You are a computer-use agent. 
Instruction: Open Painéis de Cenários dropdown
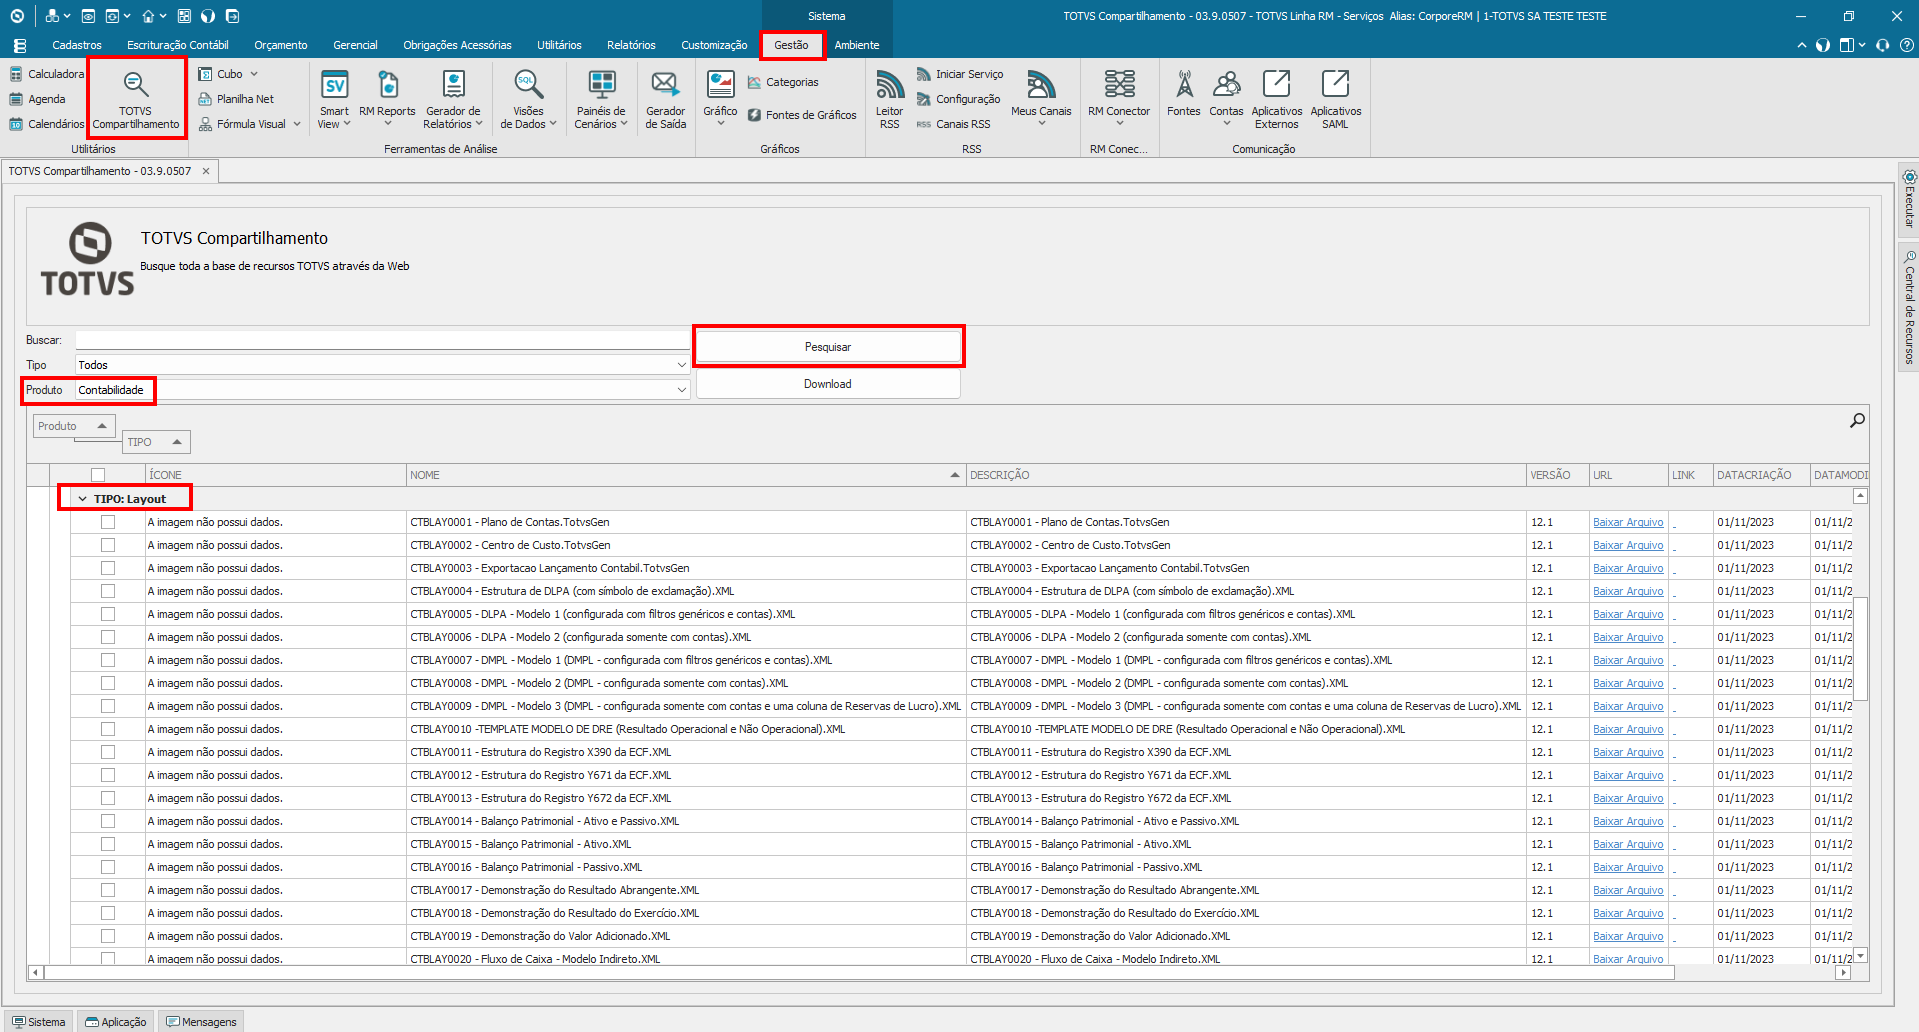point(601,98)
